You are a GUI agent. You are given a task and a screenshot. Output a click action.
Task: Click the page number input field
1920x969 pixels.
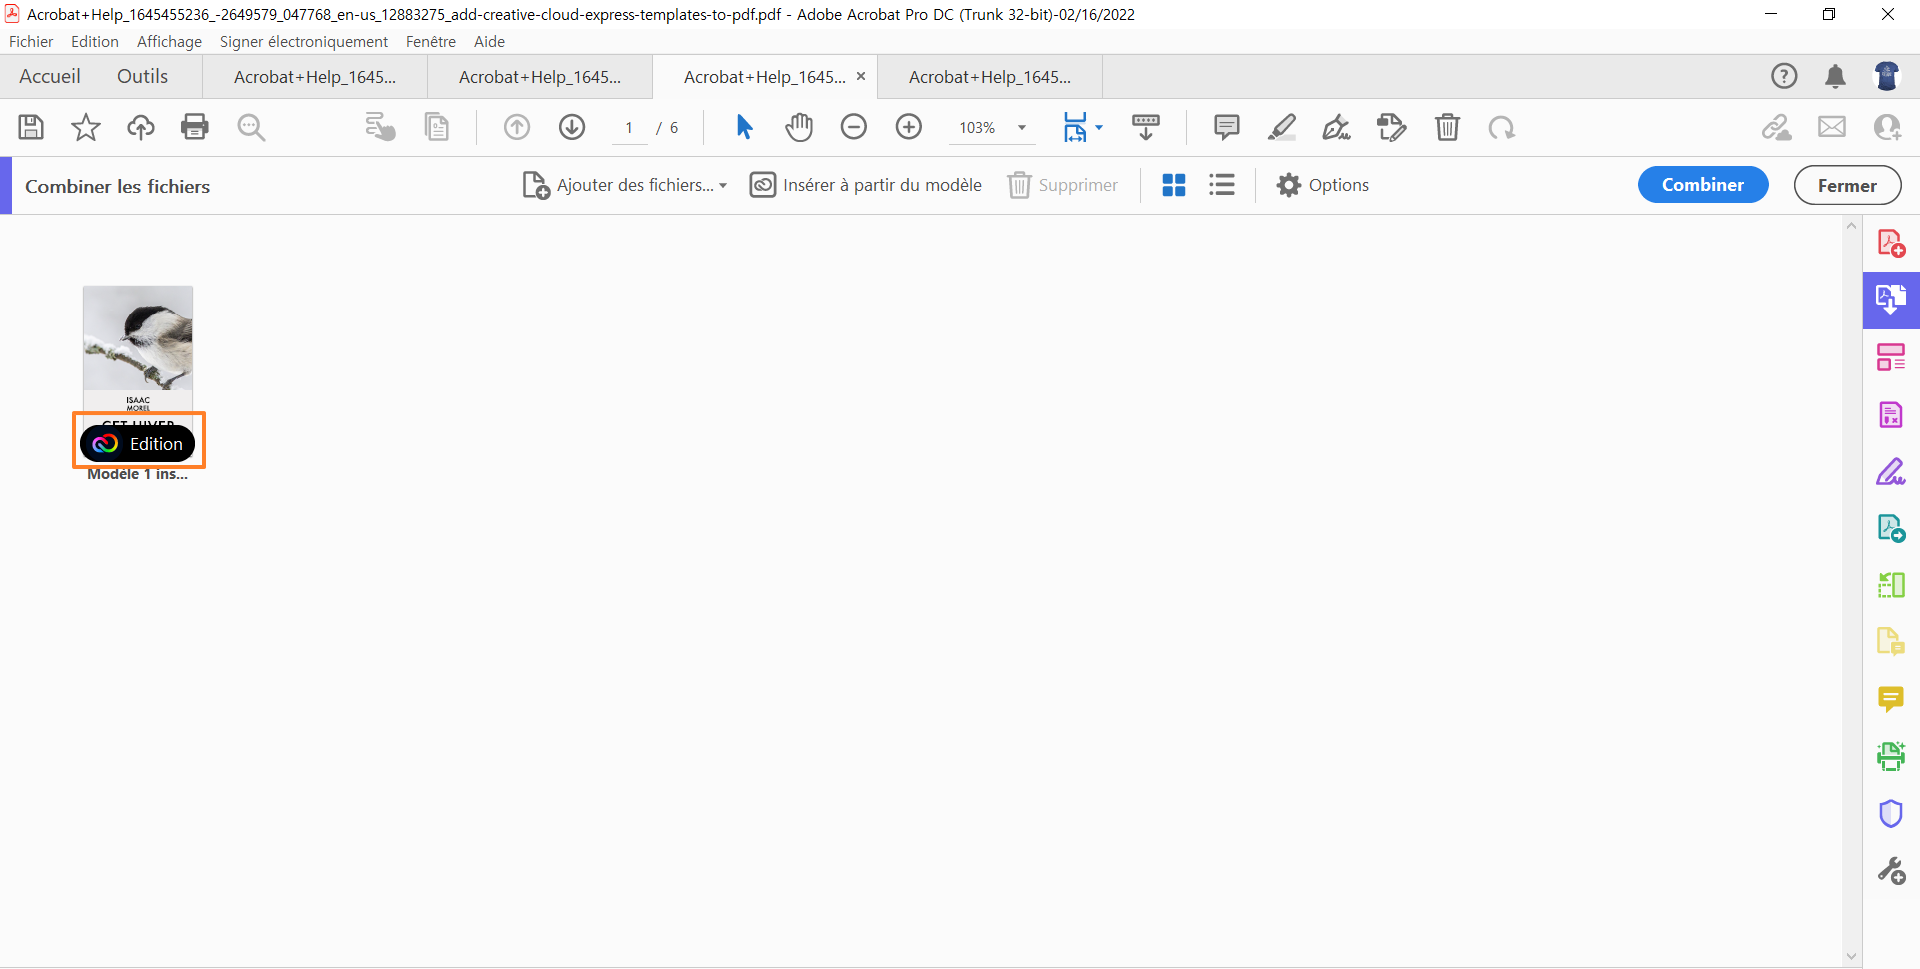[x=629, y=127]
